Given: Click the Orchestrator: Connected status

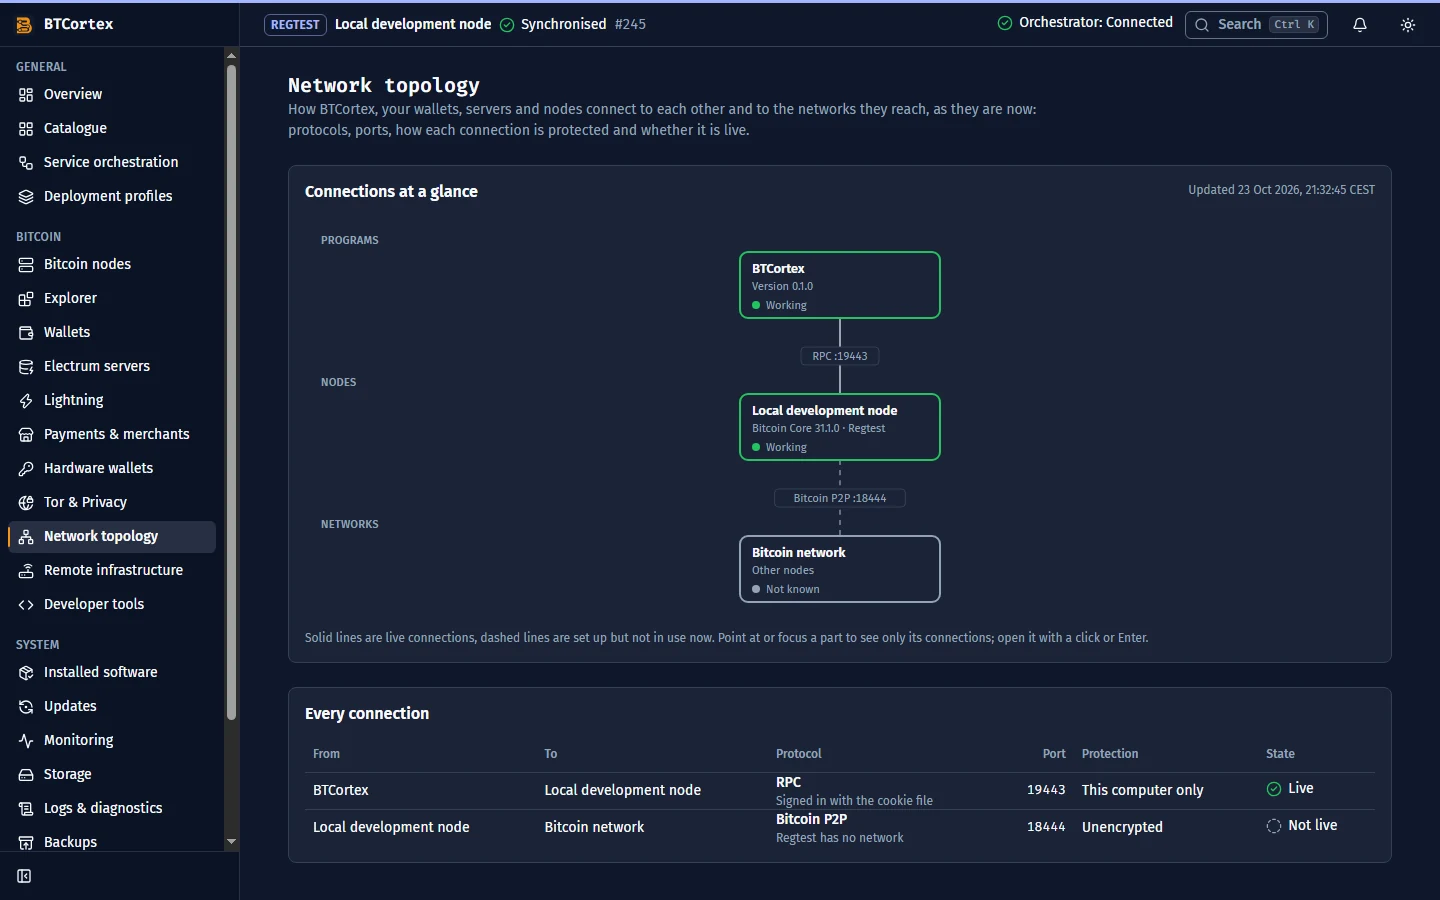Looking at the screenshot, I should [1085, 23].
